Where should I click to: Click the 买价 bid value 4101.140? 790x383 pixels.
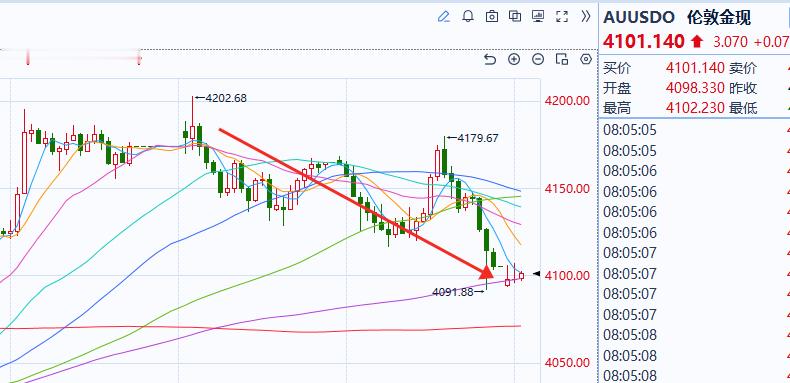(695, 68)
